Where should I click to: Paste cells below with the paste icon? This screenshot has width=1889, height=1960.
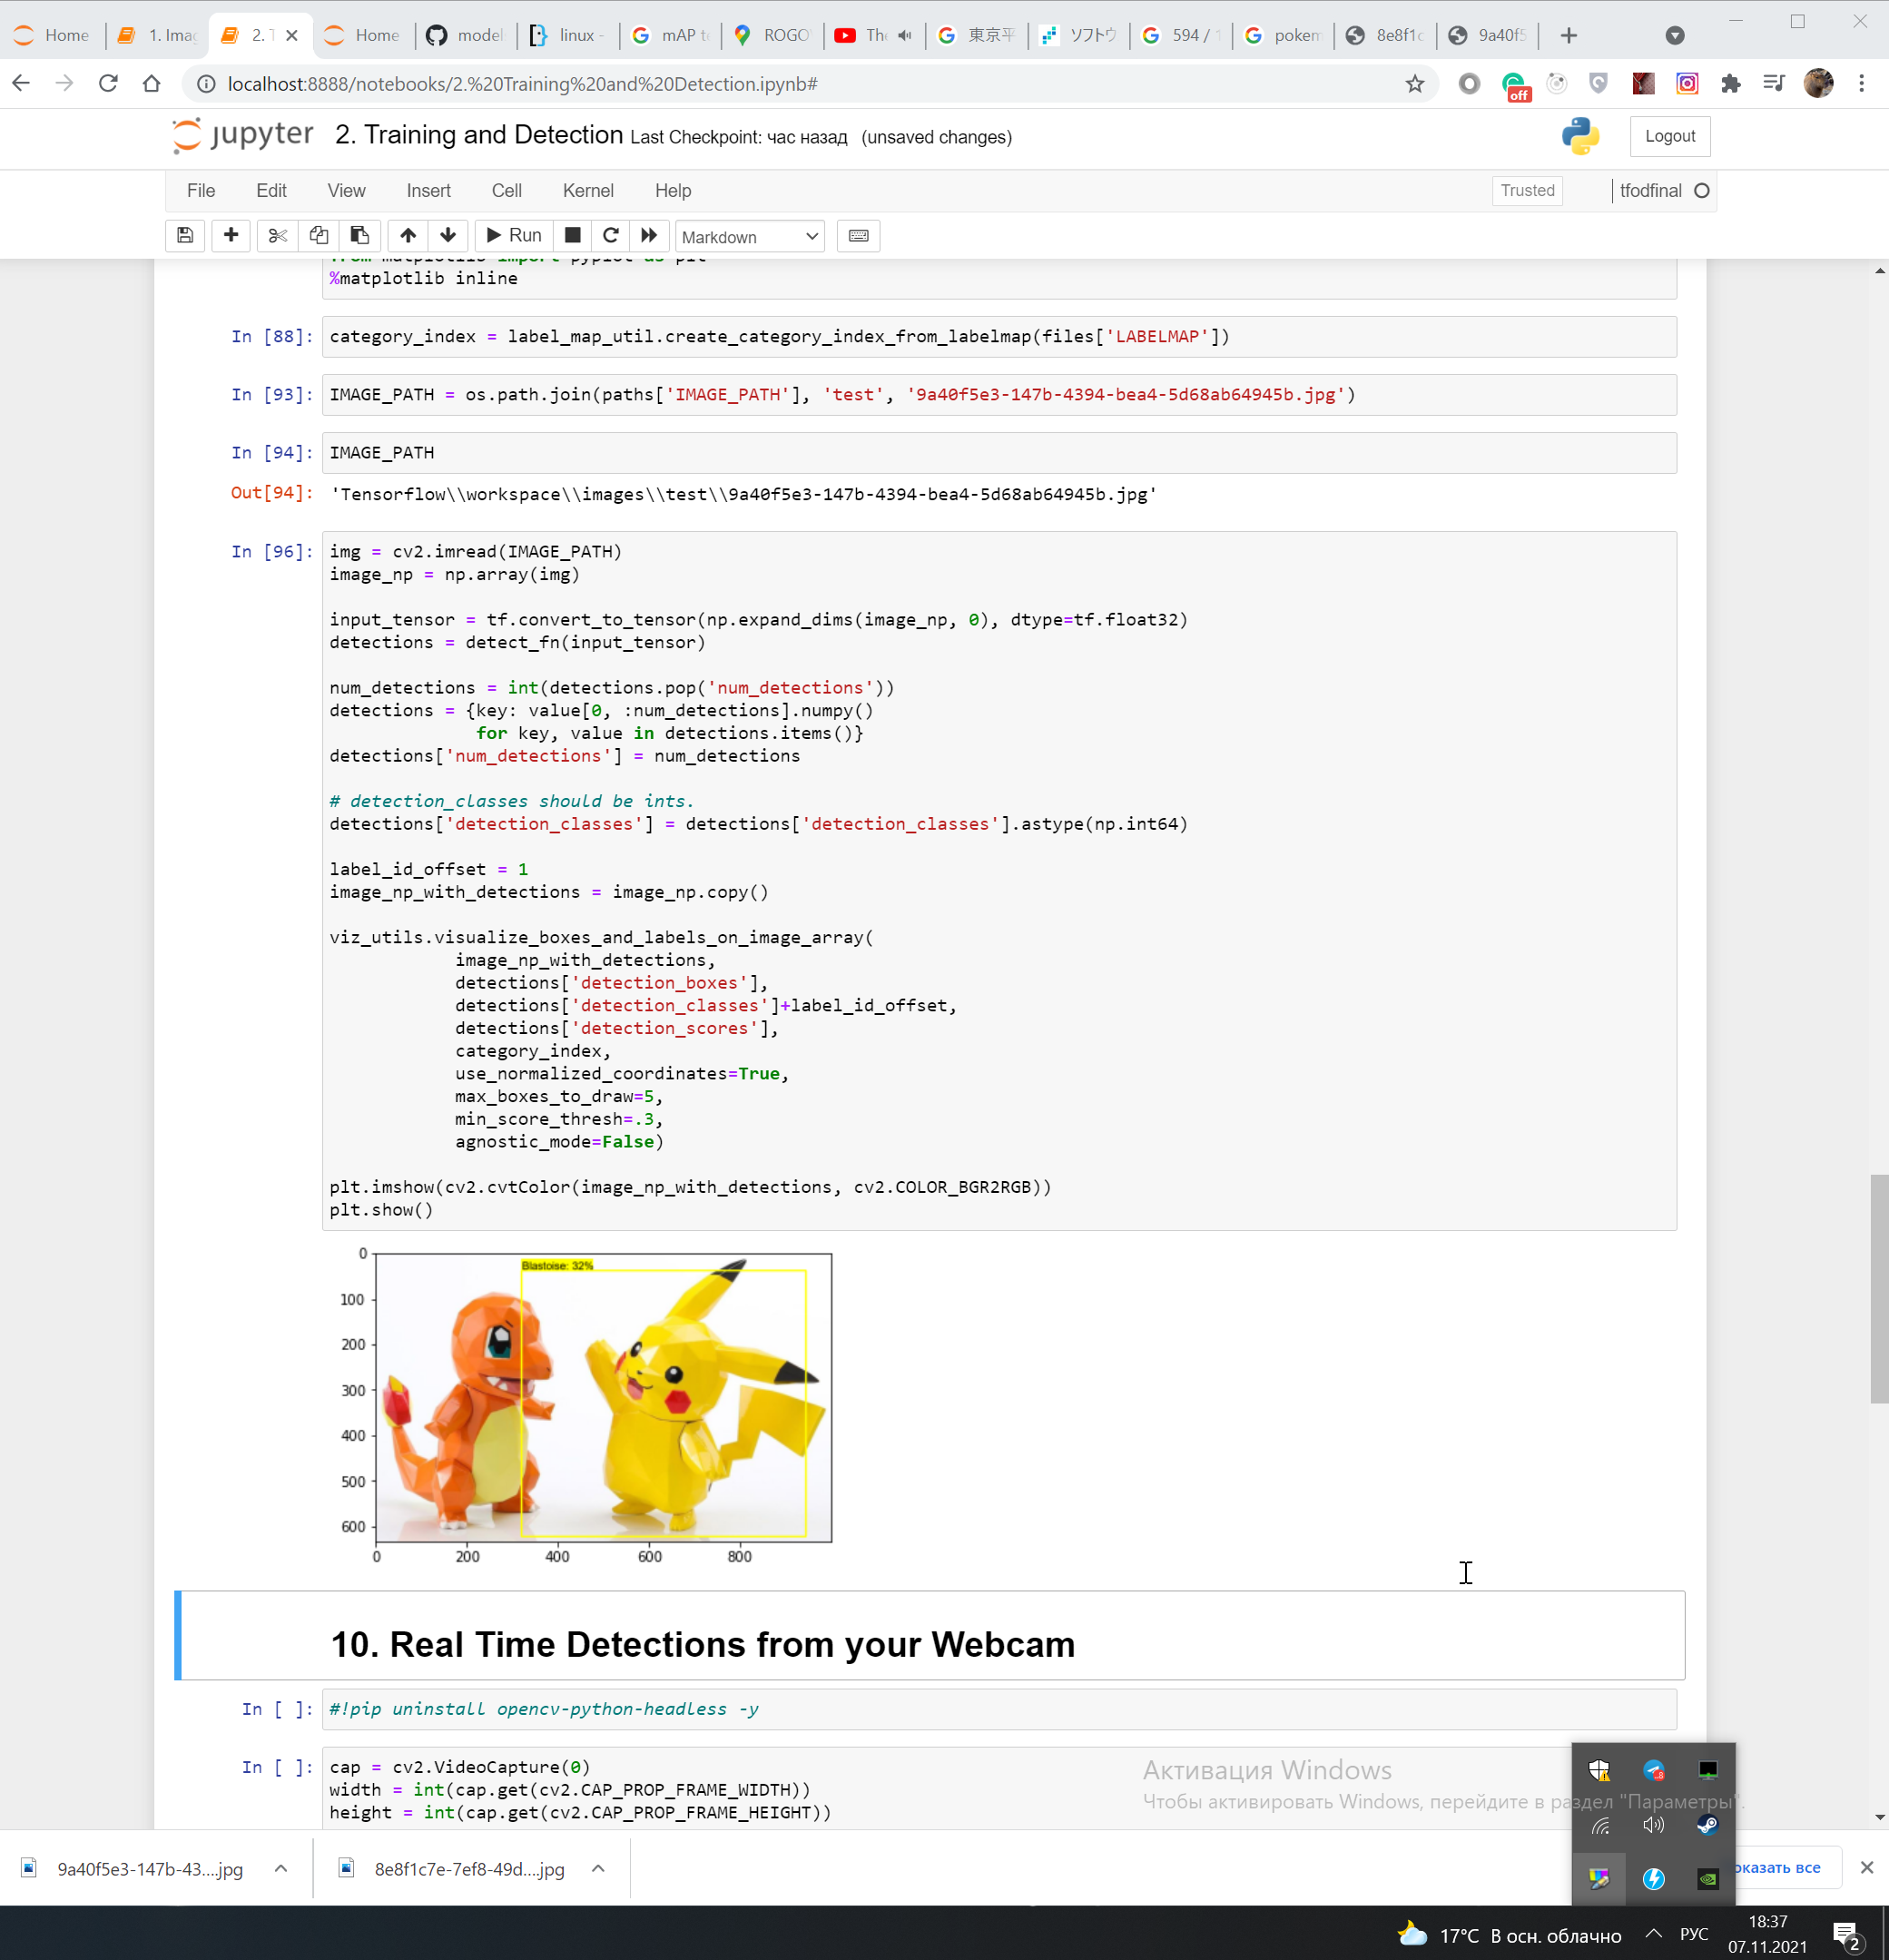click(360, 236)
